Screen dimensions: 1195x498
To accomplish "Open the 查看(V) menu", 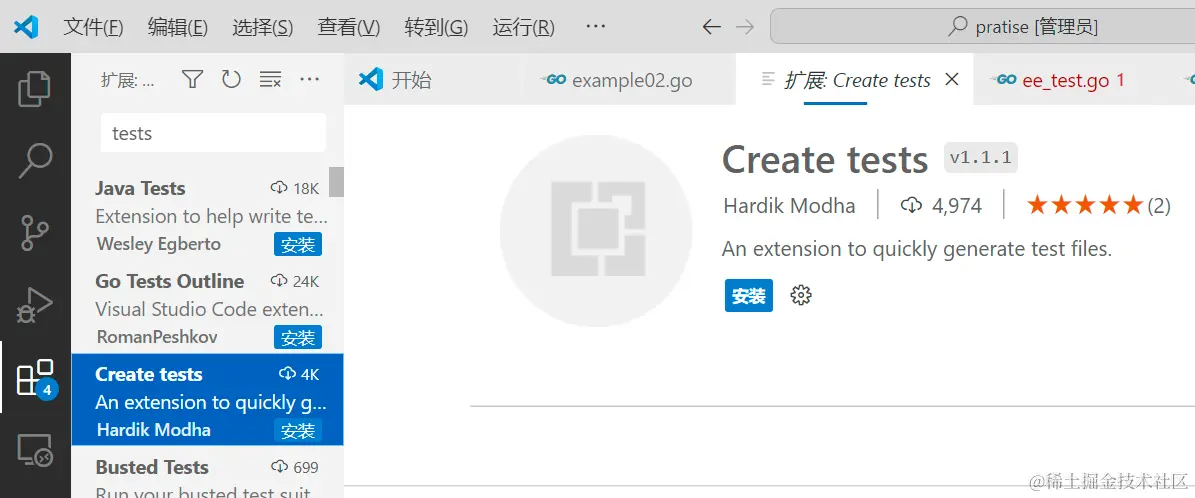I will pyautogui.click(x=348, y=27).
